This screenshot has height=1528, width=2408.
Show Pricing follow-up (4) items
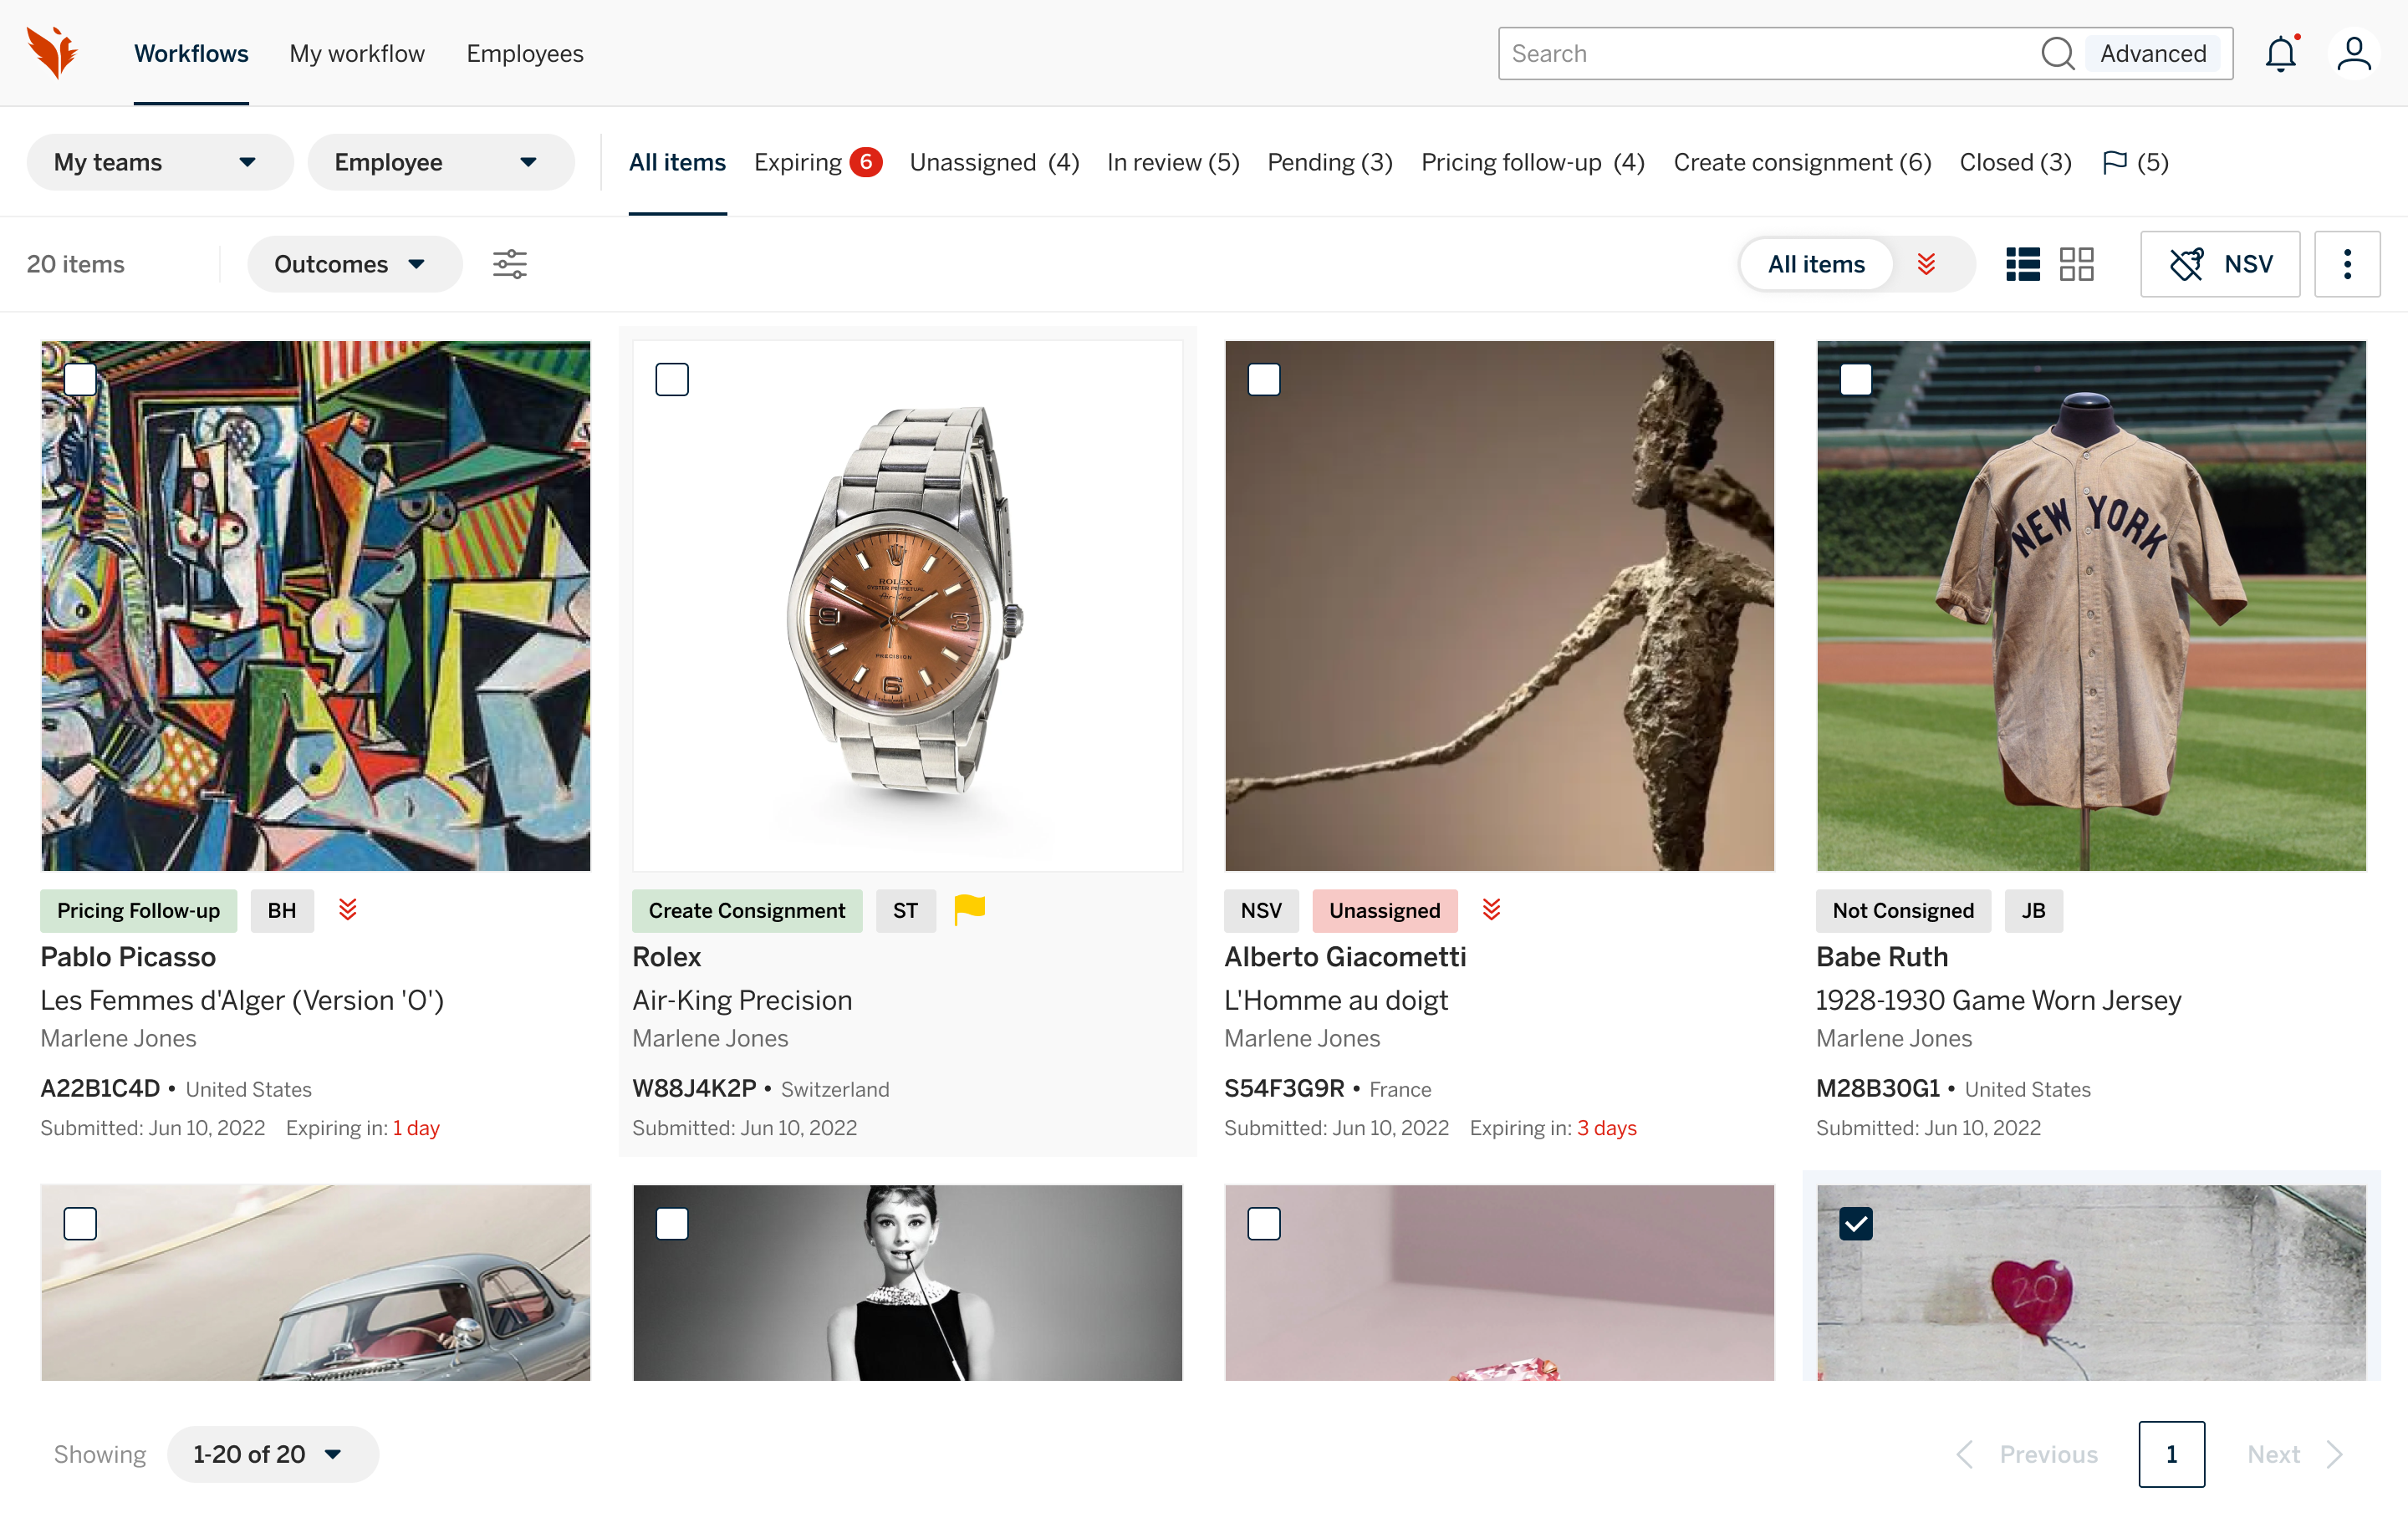pyautogui.click(x=1533, y=162)
